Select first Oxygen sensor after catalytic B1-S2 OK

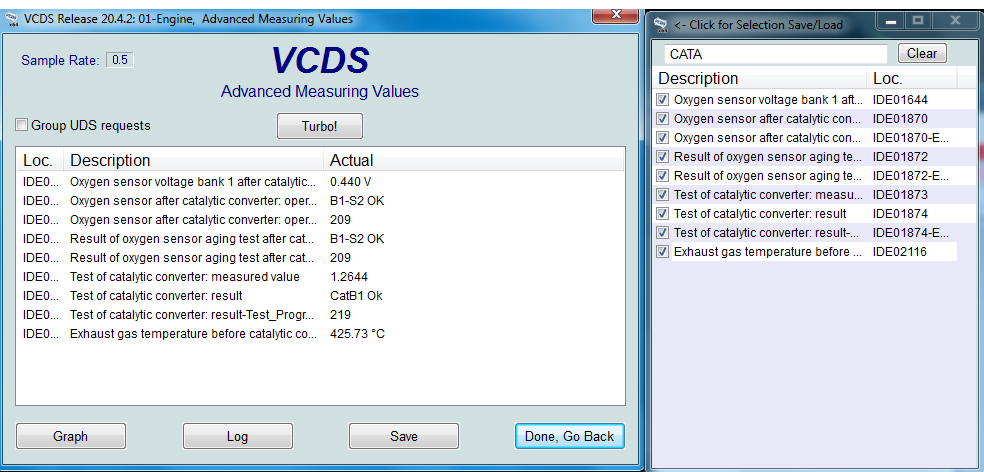point(320,201)
